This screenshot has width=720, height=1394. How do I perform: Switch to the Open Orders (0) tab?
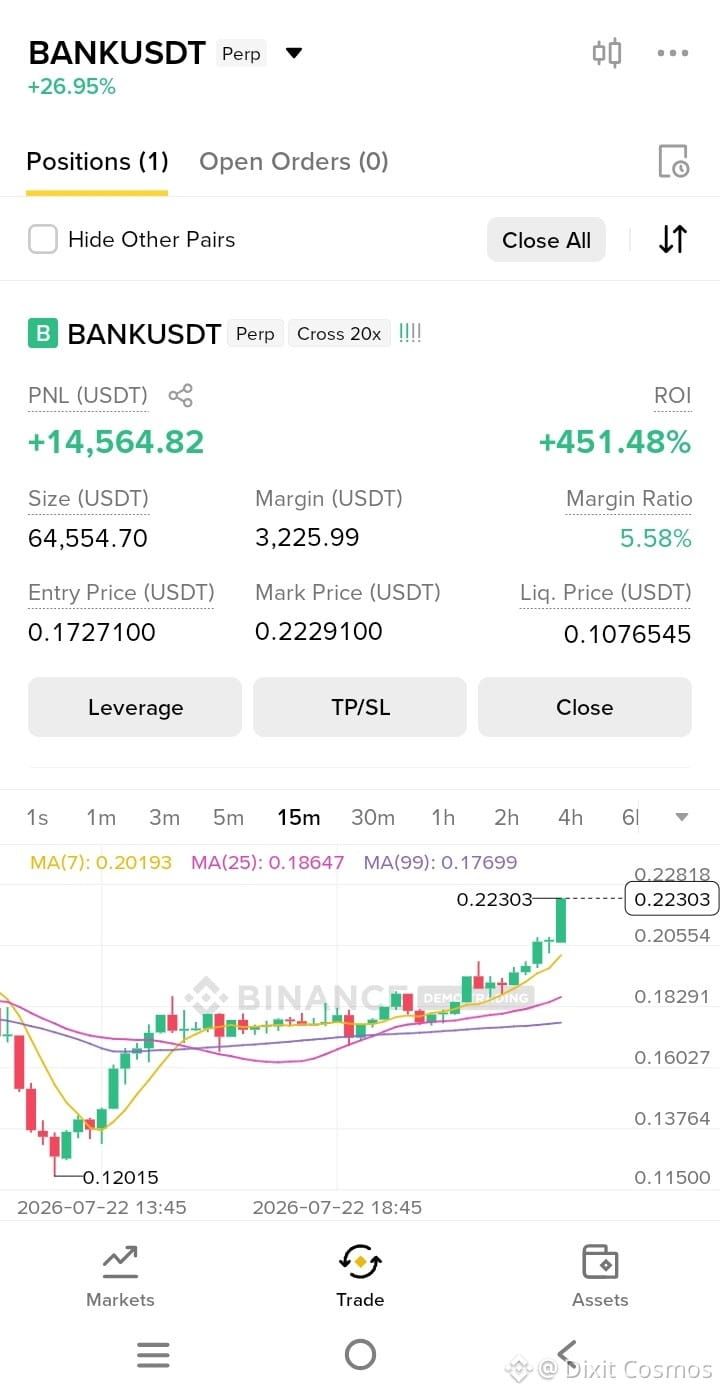click(x=294, y=162)
